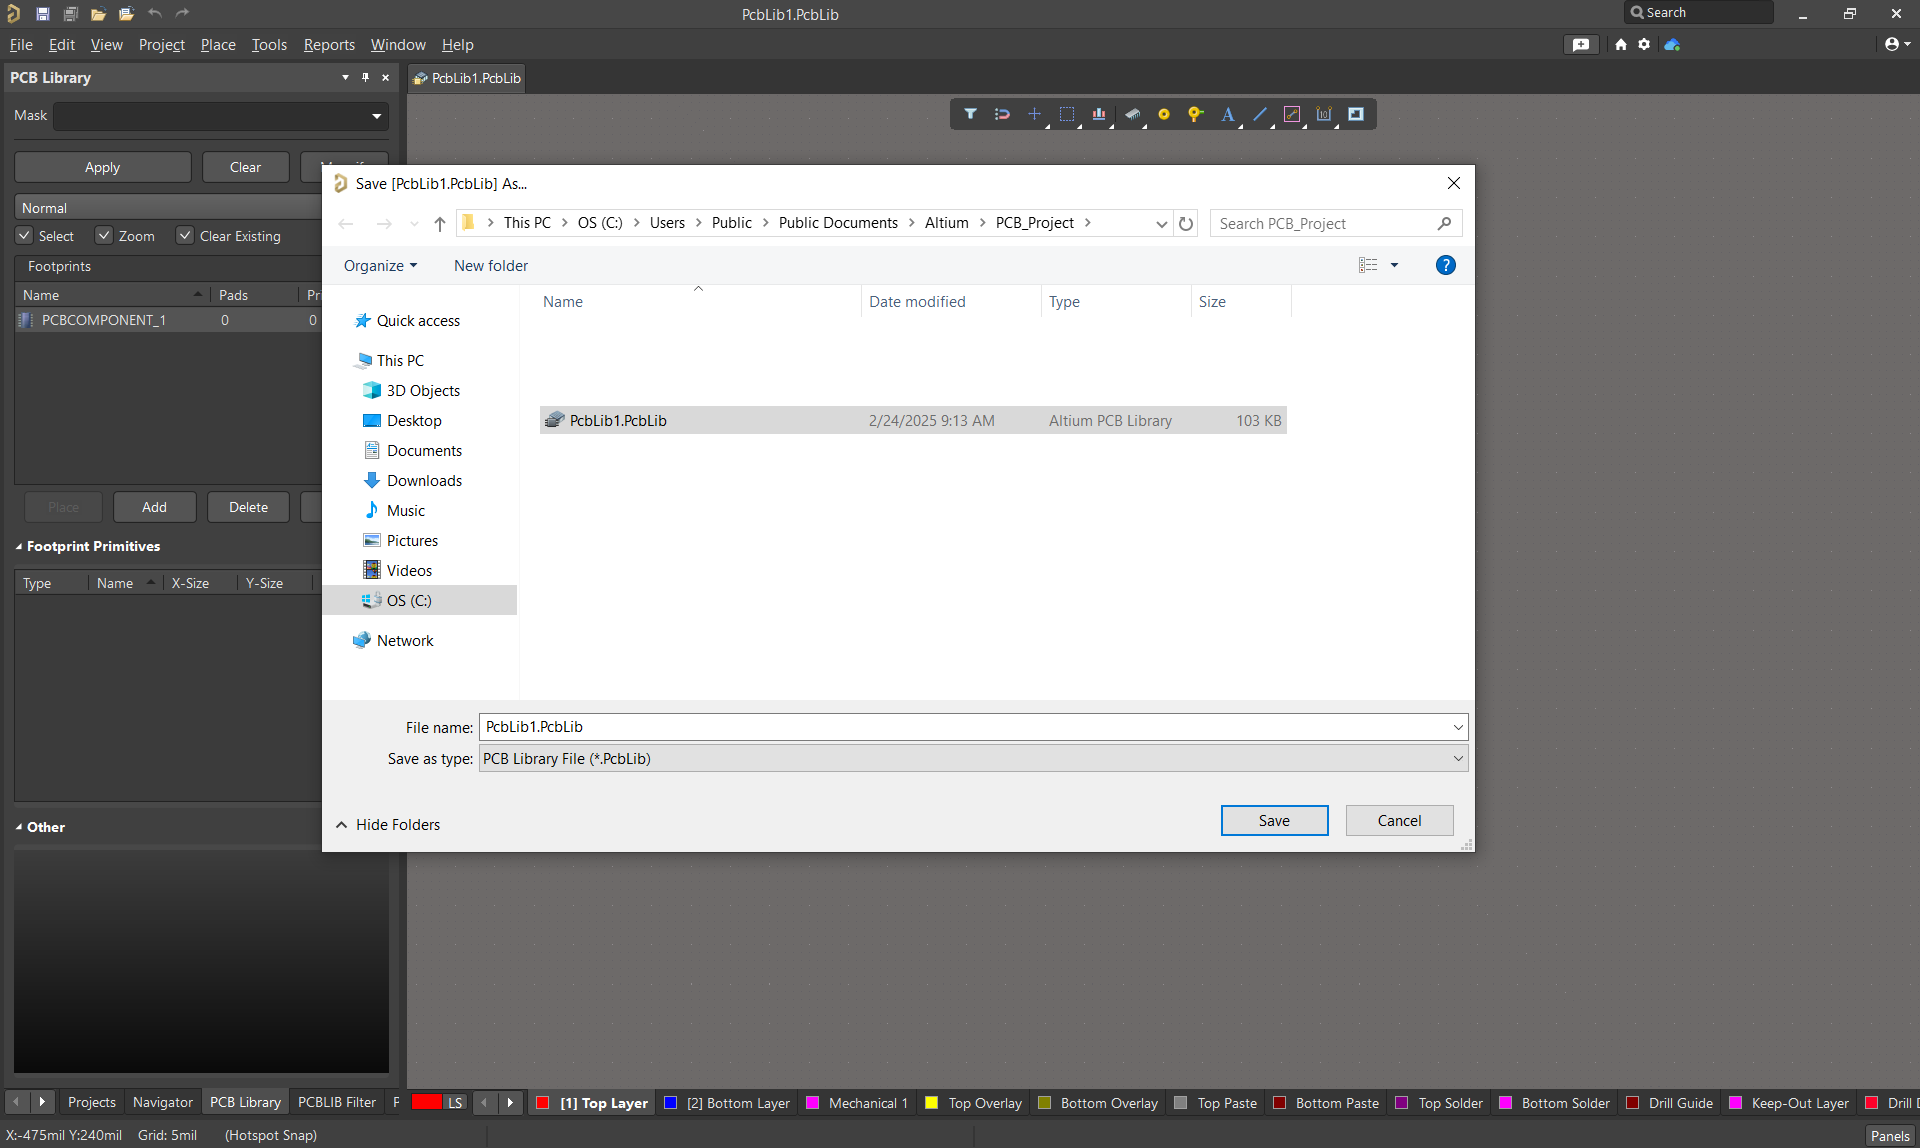This screenshot has height=1148, width=1920.
Task: Select the snapping magnet icon
Action: [1002, 114]
